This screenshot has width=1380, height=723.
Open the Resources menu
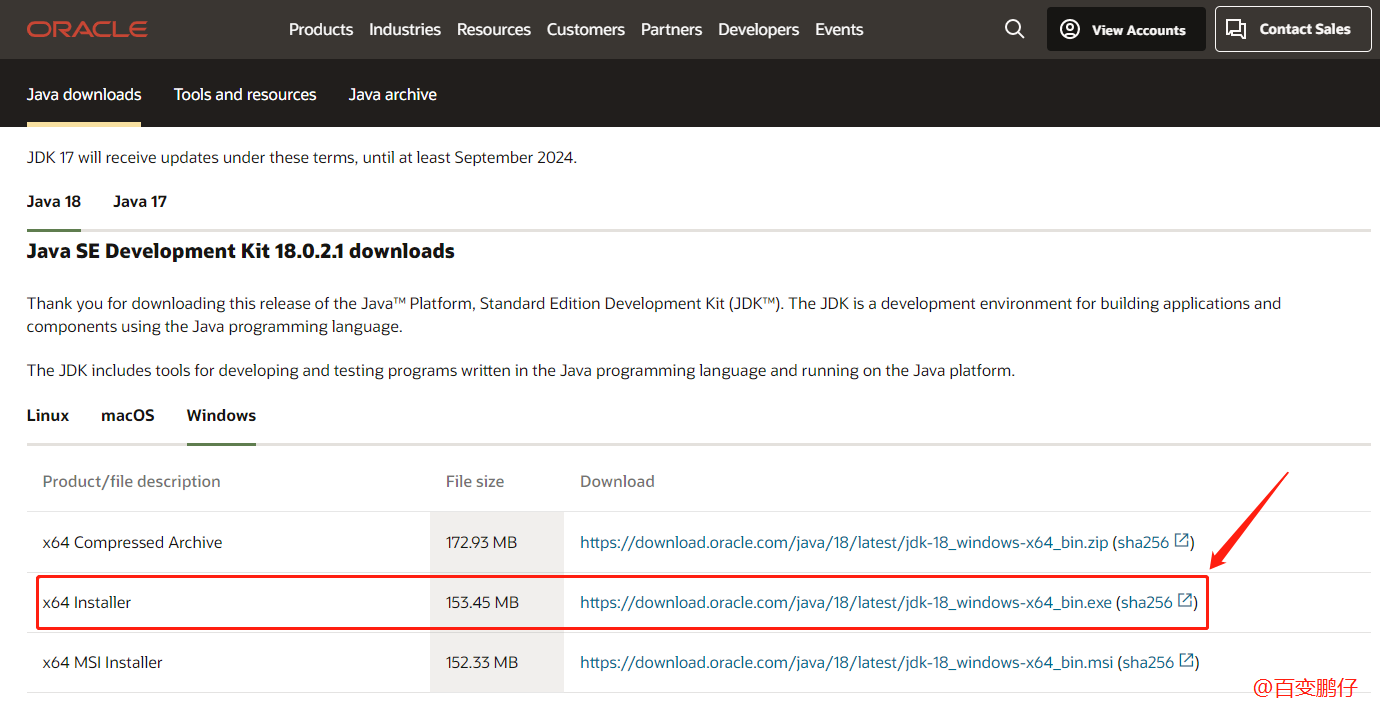point(494,30)
